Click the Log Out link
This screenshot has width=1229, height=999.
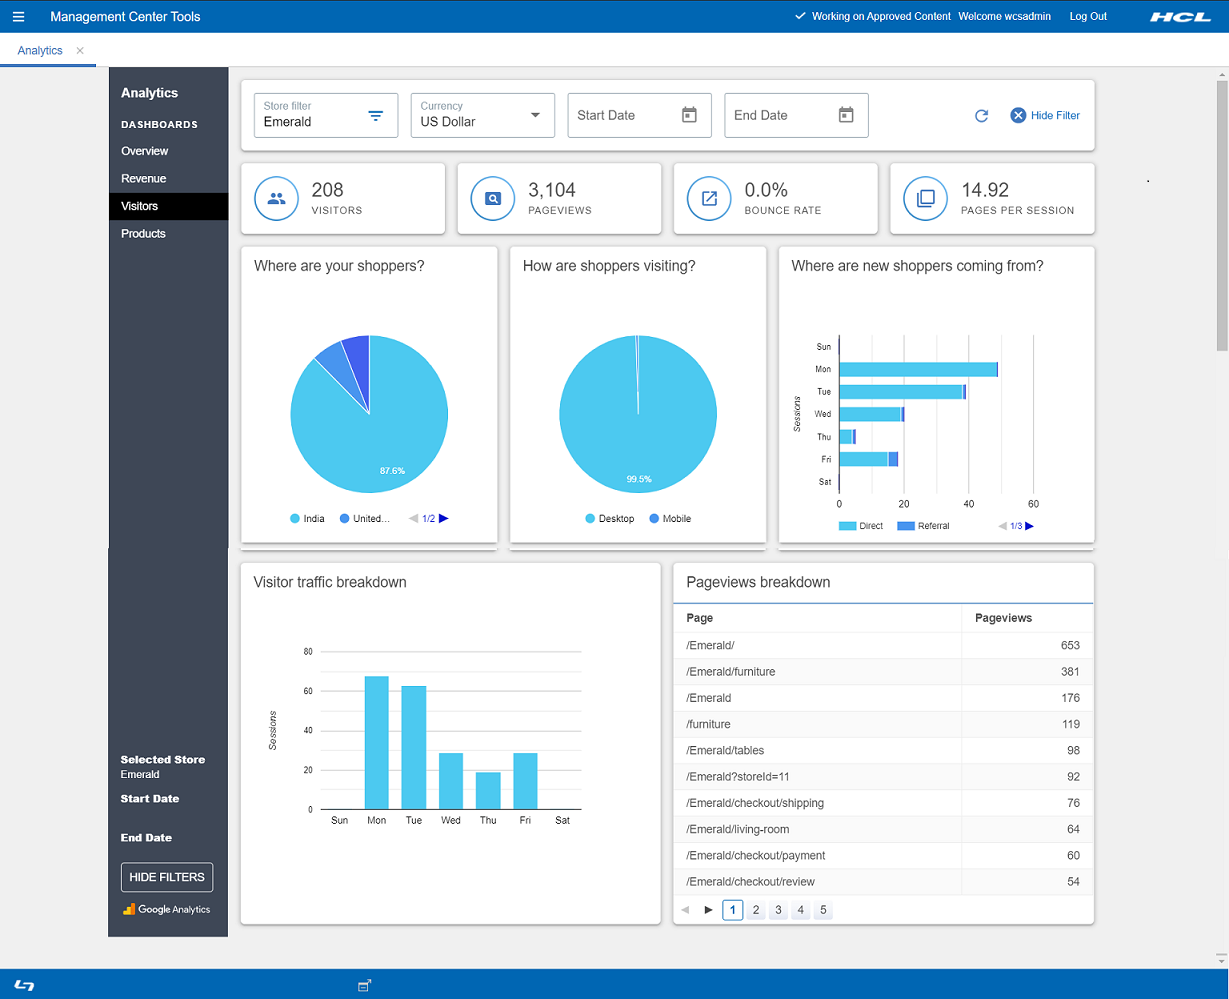click(x=1088, y=17)
